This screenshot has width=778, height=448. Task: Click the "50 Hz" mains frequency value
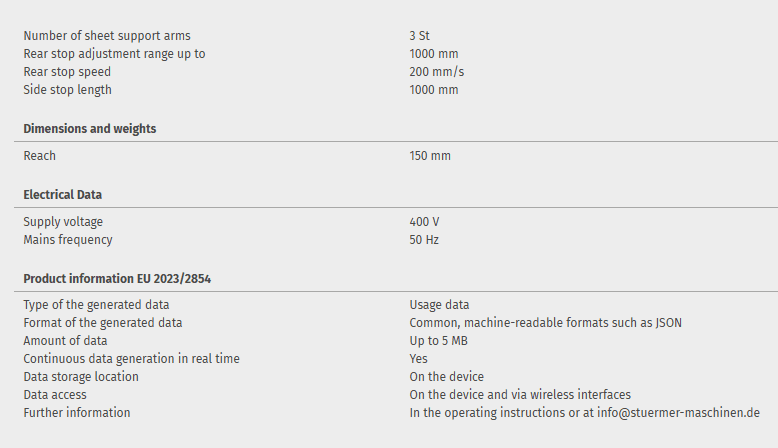(x=424, y=240)
